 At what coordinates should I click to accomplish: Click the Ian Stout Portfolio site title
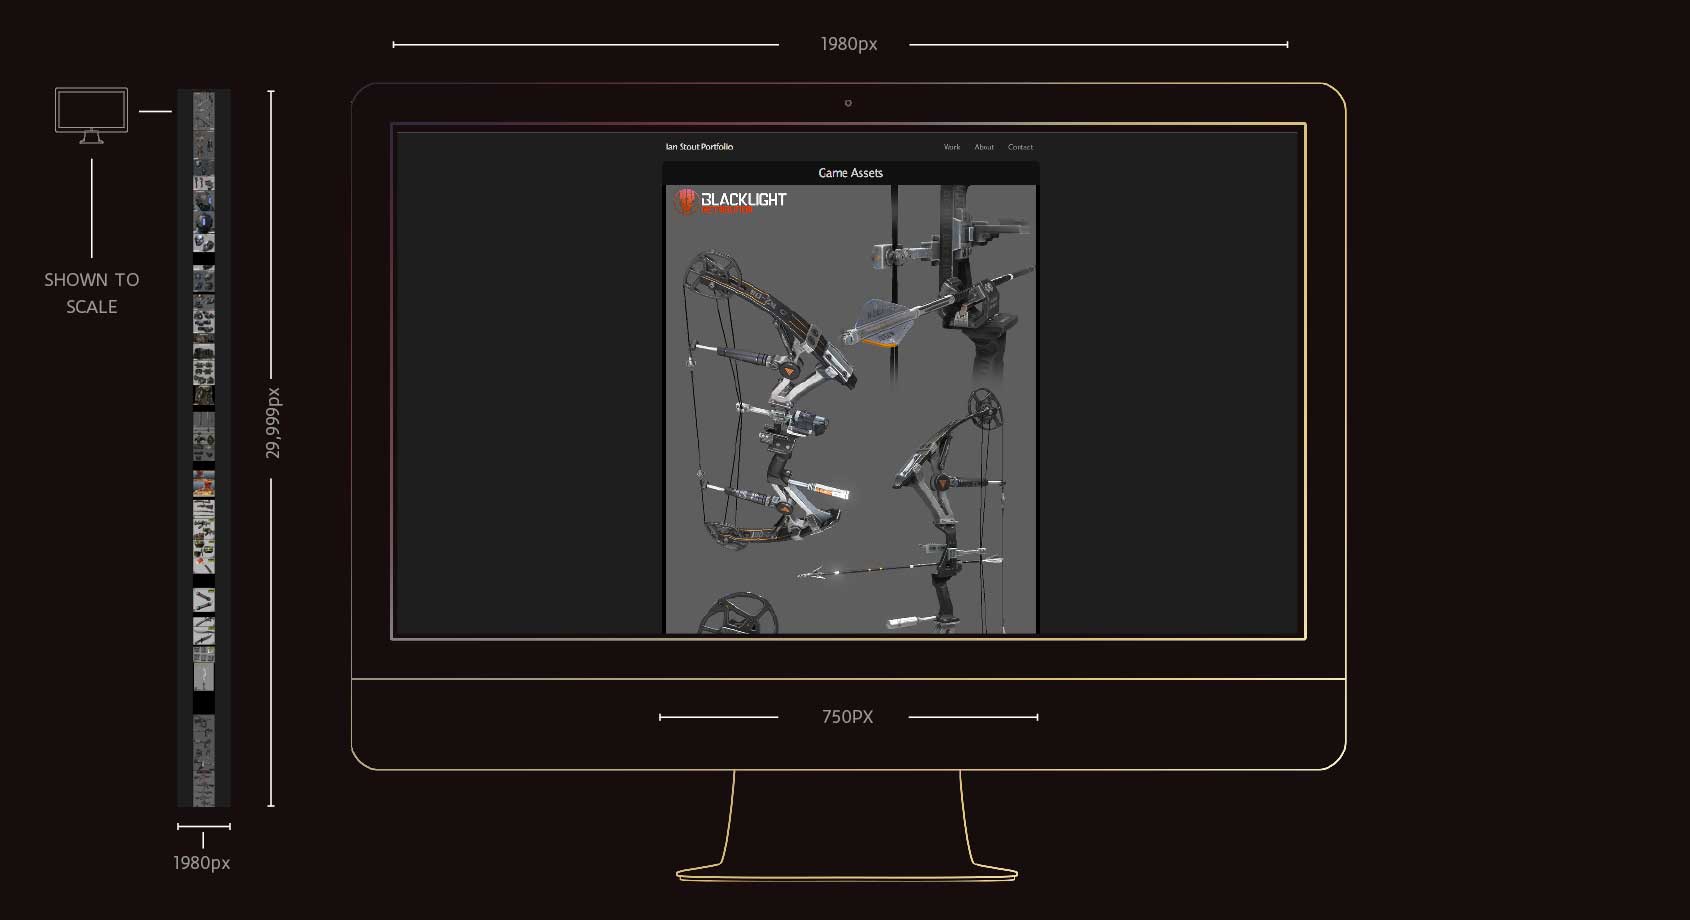(699, 147)
